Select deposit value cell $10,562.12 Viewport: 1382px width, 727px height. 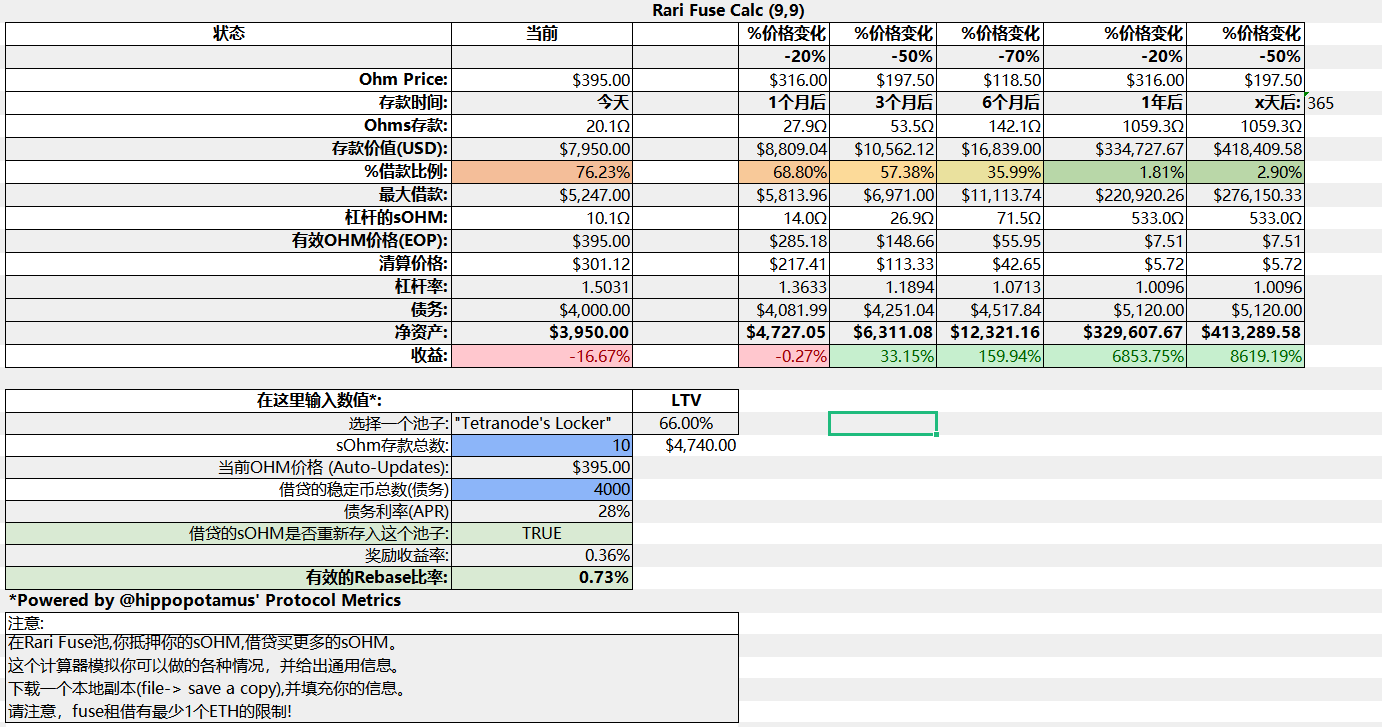click(883, 149)
